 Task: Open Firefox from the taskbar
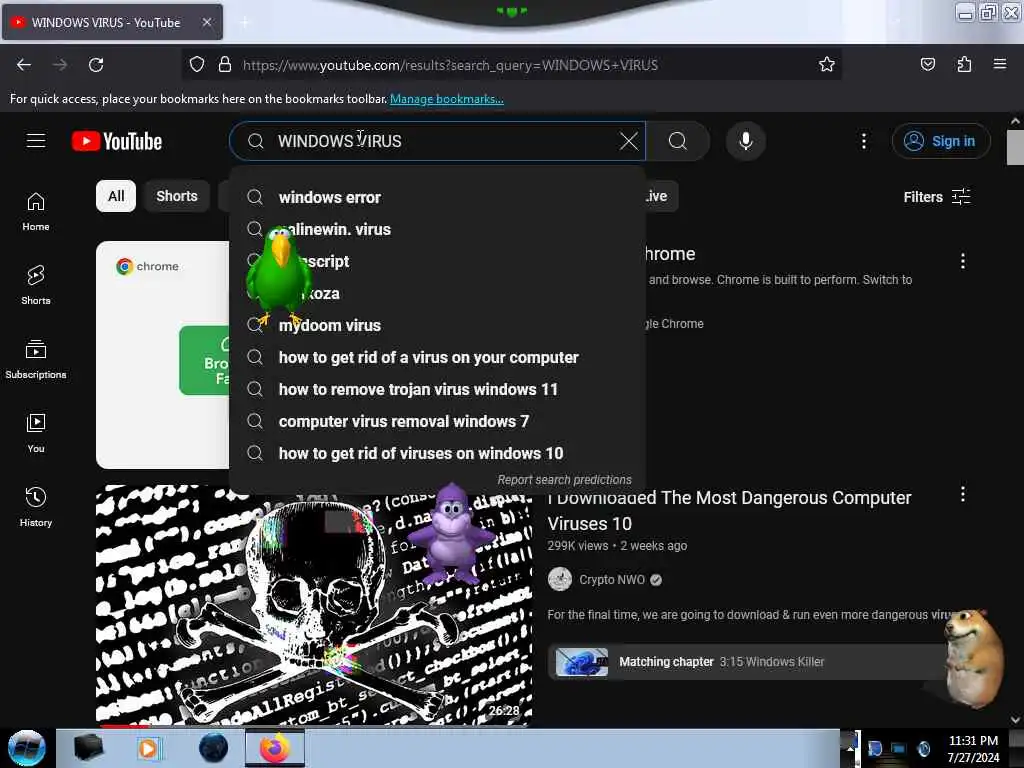click(274, 748)
